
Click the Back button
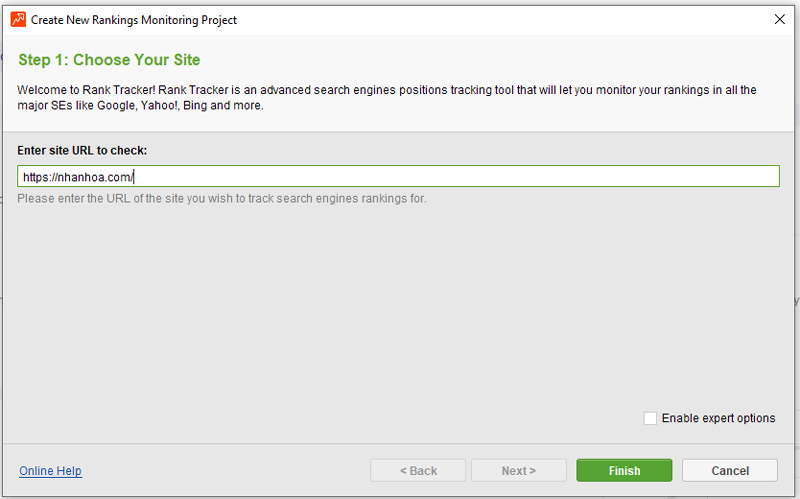pos(418,470)
